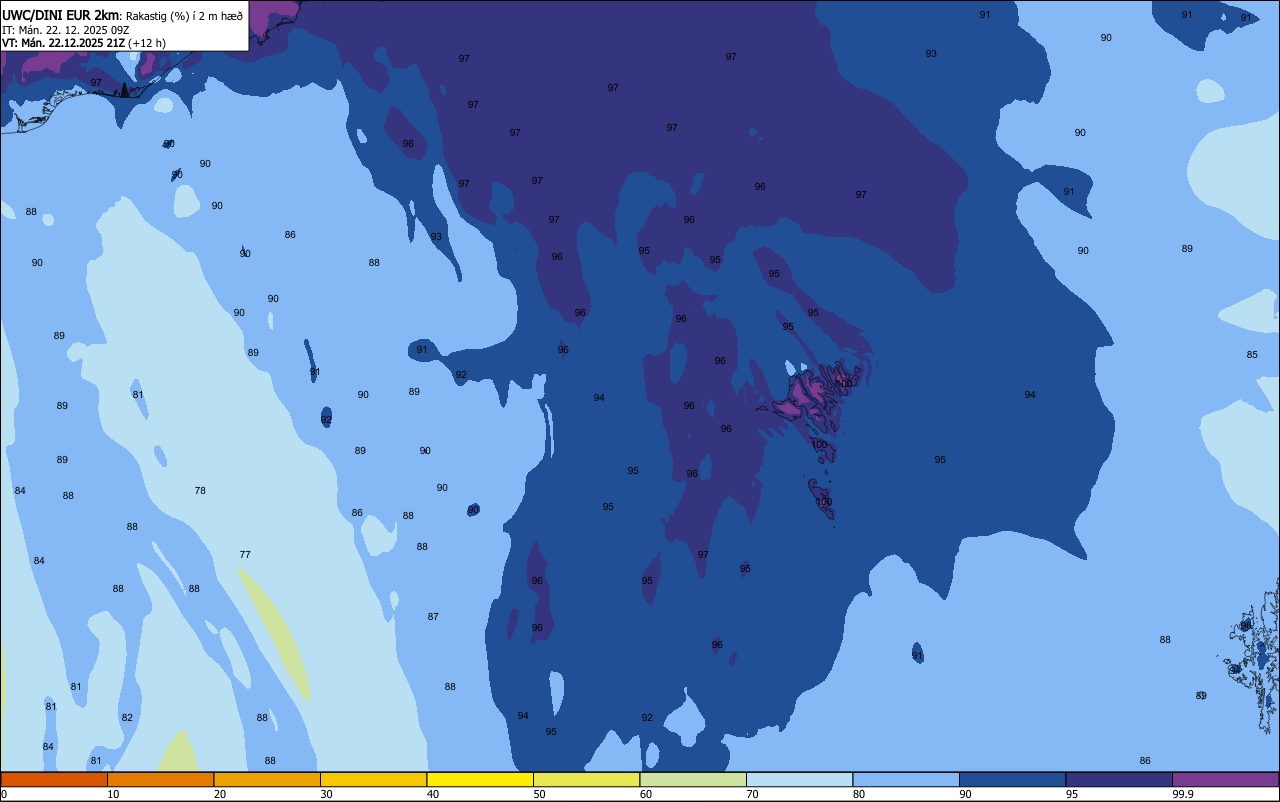Click the 80–90 light blue legend swatch
This screenshot has width=1280, height=802.
click(x=906, y=779)
